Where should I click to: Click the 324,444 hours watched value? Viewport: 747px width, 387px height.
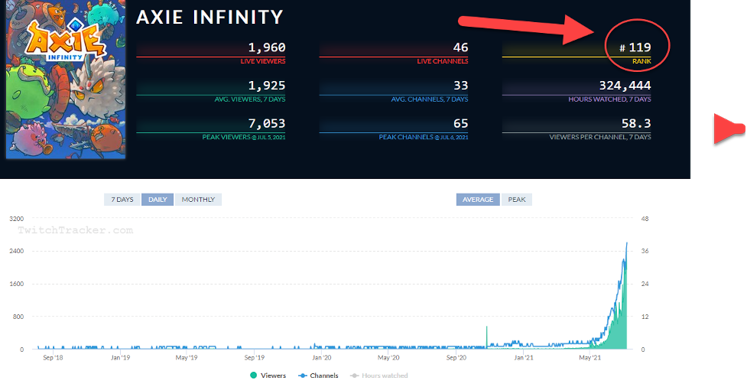tap(625, 85)
